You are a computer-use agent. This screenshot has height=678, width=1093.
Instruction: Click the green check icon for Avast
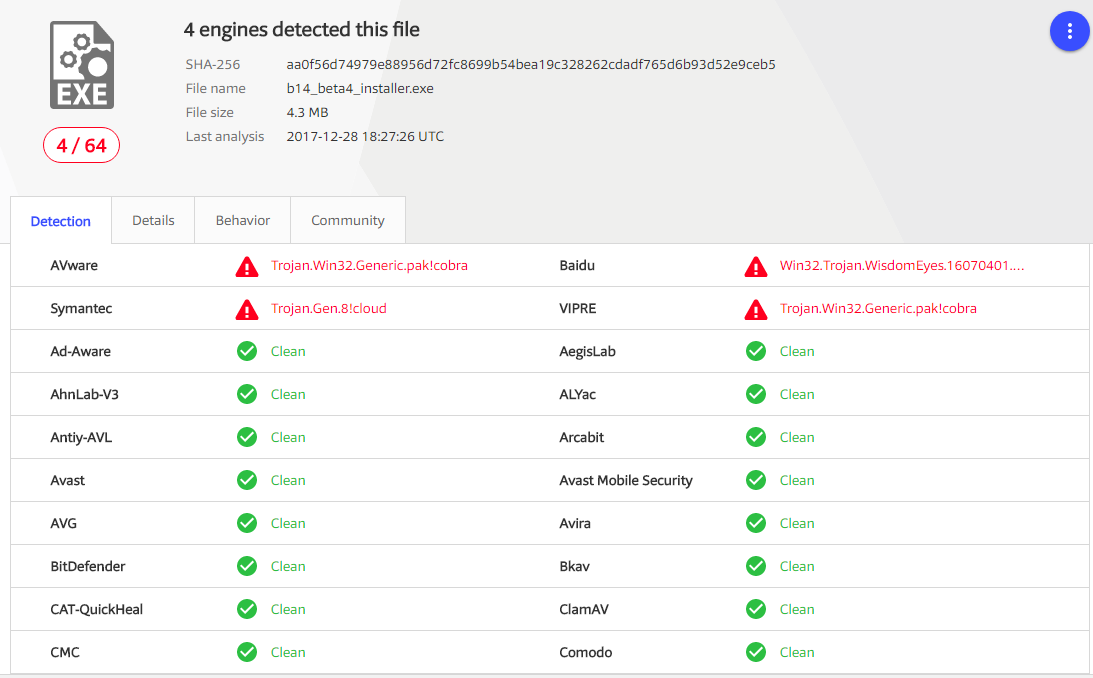coord(247,480)
